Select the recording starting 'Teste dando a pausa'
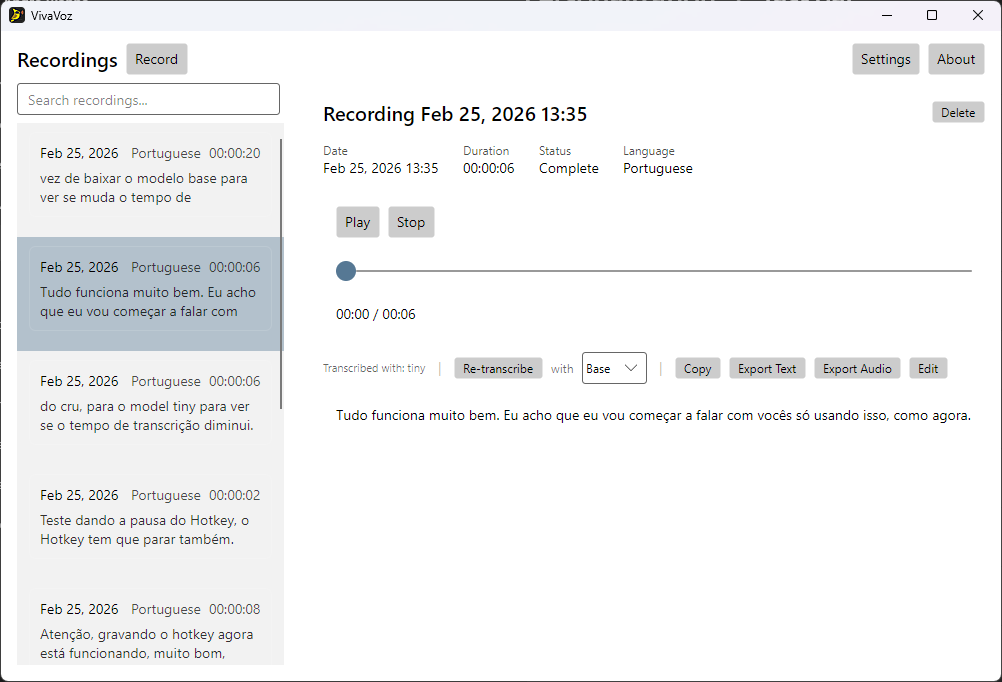The image size is (1002, 682). tap(148, 519)
